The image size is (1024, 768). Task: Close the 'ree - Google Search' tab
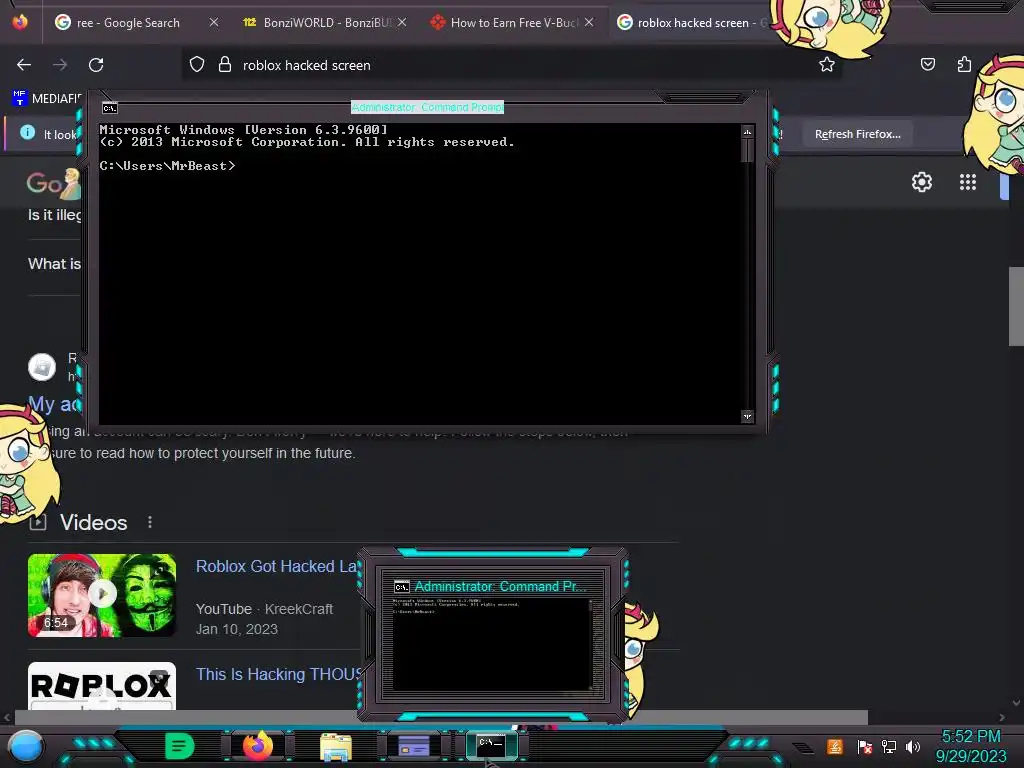(x=214, y=22)
